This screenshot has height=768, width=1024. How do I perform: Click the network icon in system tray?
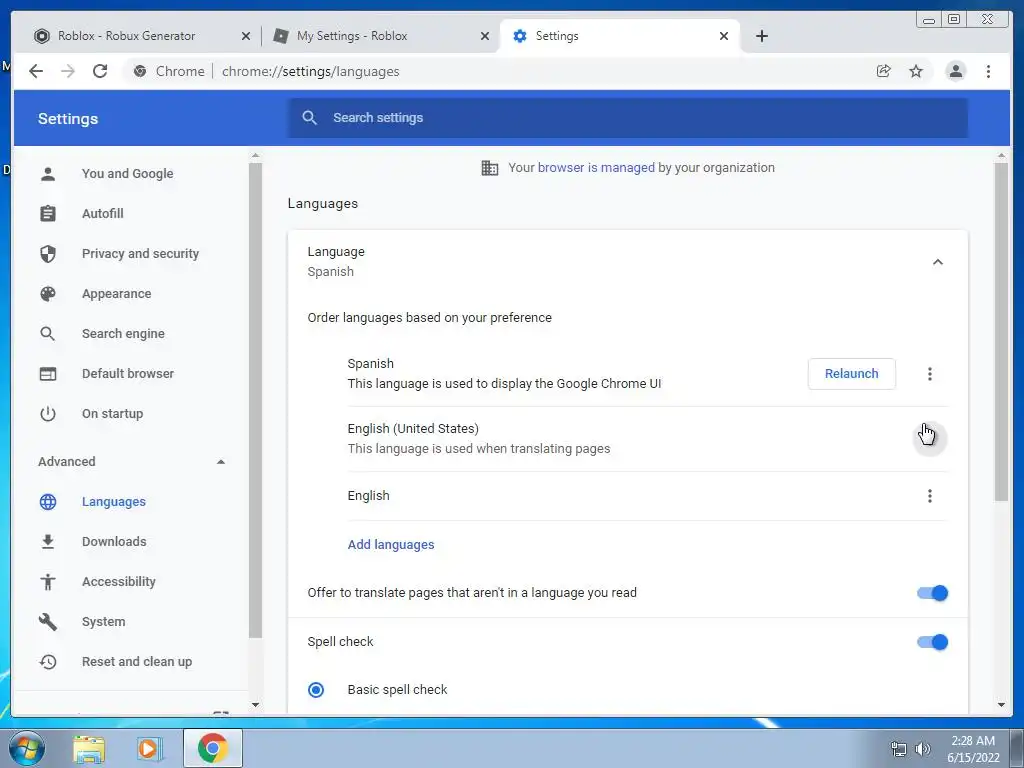(899, 749)
